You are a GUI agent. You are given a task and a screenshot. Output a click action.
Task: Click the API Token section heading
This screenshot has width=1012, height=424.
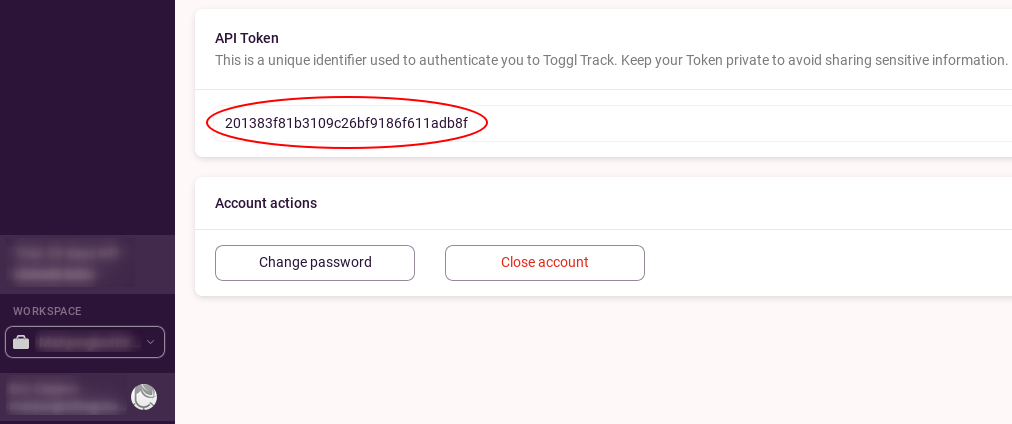tap(247, 38)
